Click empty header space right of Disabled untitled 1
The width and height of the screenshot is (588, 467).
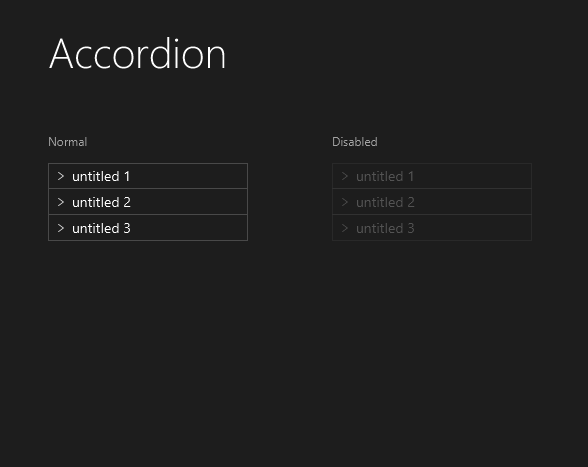(x=472, y=176)
